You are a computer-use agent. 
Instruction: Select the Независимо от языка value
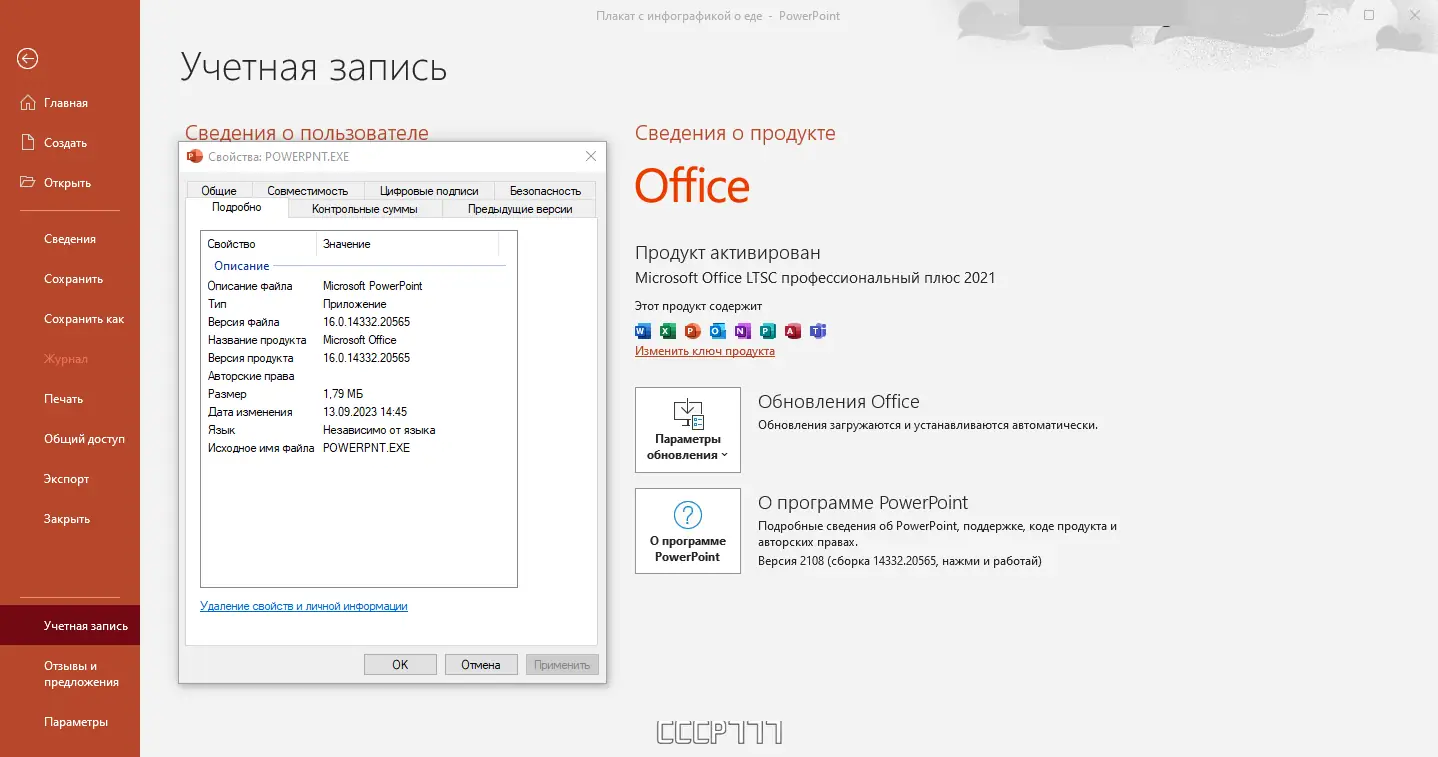(x=379, y=430)
